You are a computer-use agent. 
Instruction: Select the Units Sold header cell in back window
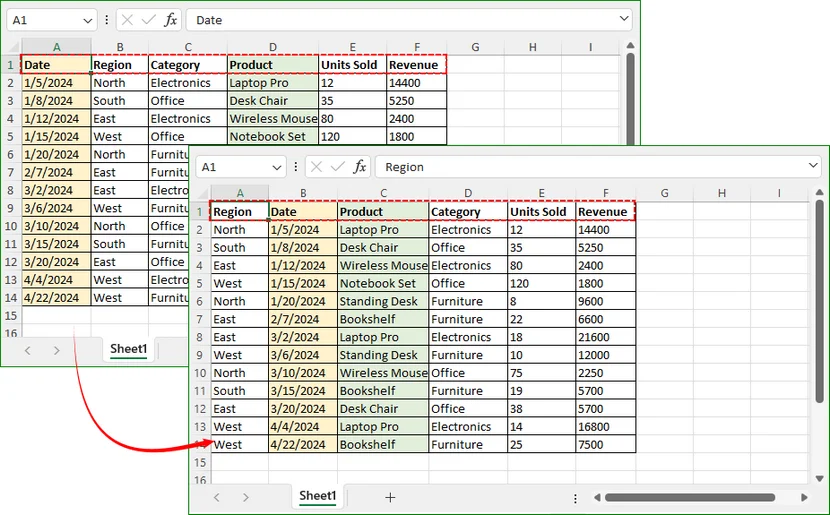click(353, 65)
